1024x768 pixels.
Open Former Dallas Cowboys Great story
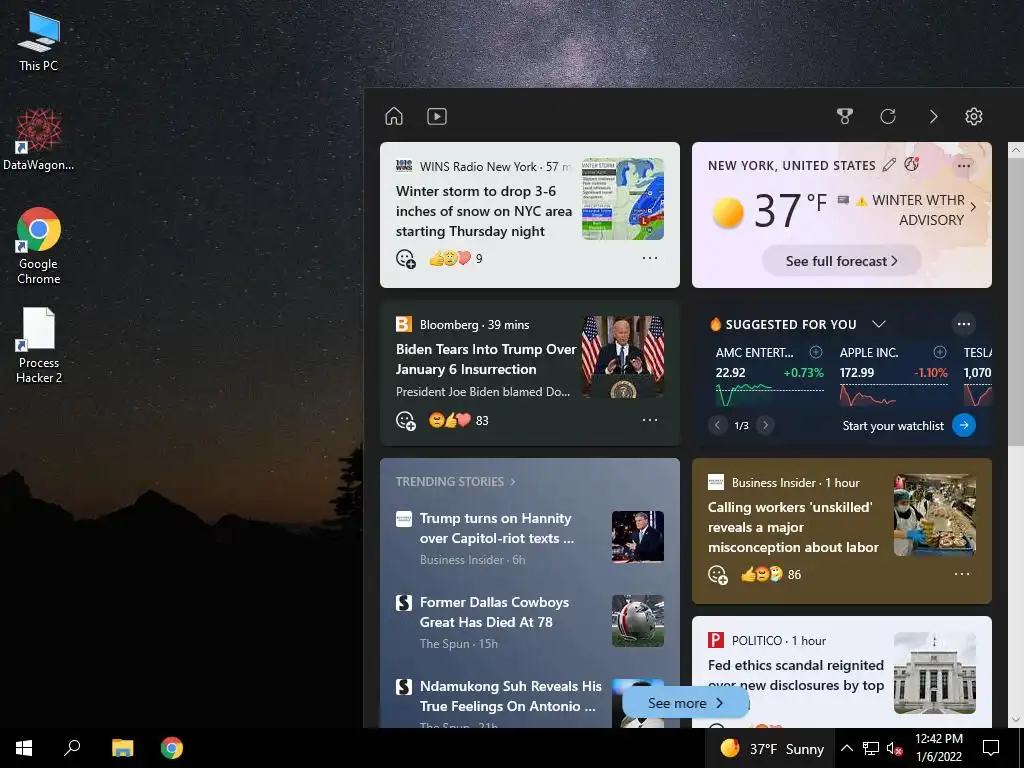click(x=494, y=612)
